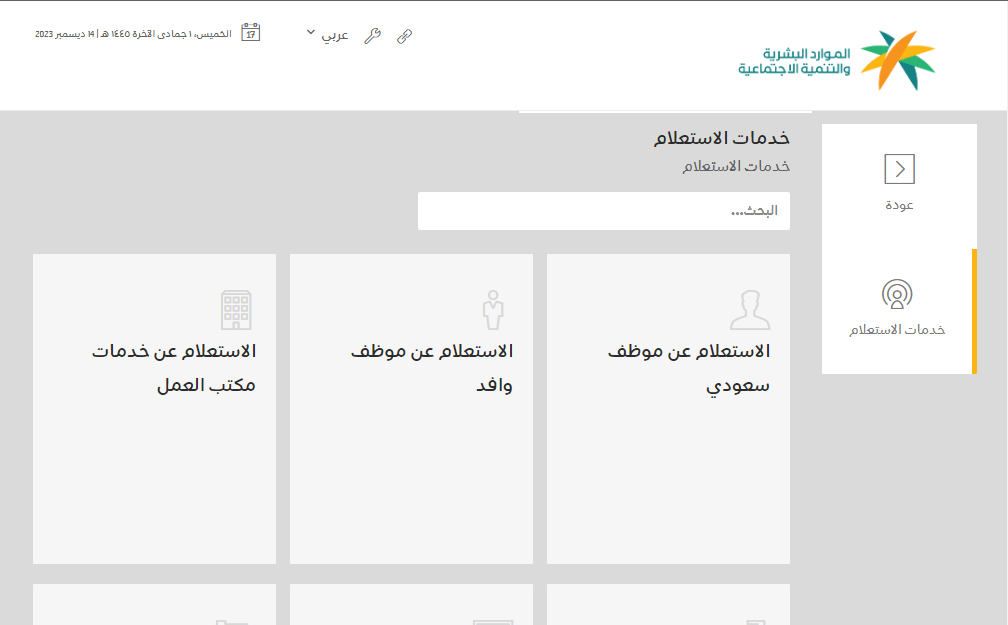The height and width of the screenshot is (625, 1008).
Task: Open the عربي language dropdown
Action: (334, 35)
